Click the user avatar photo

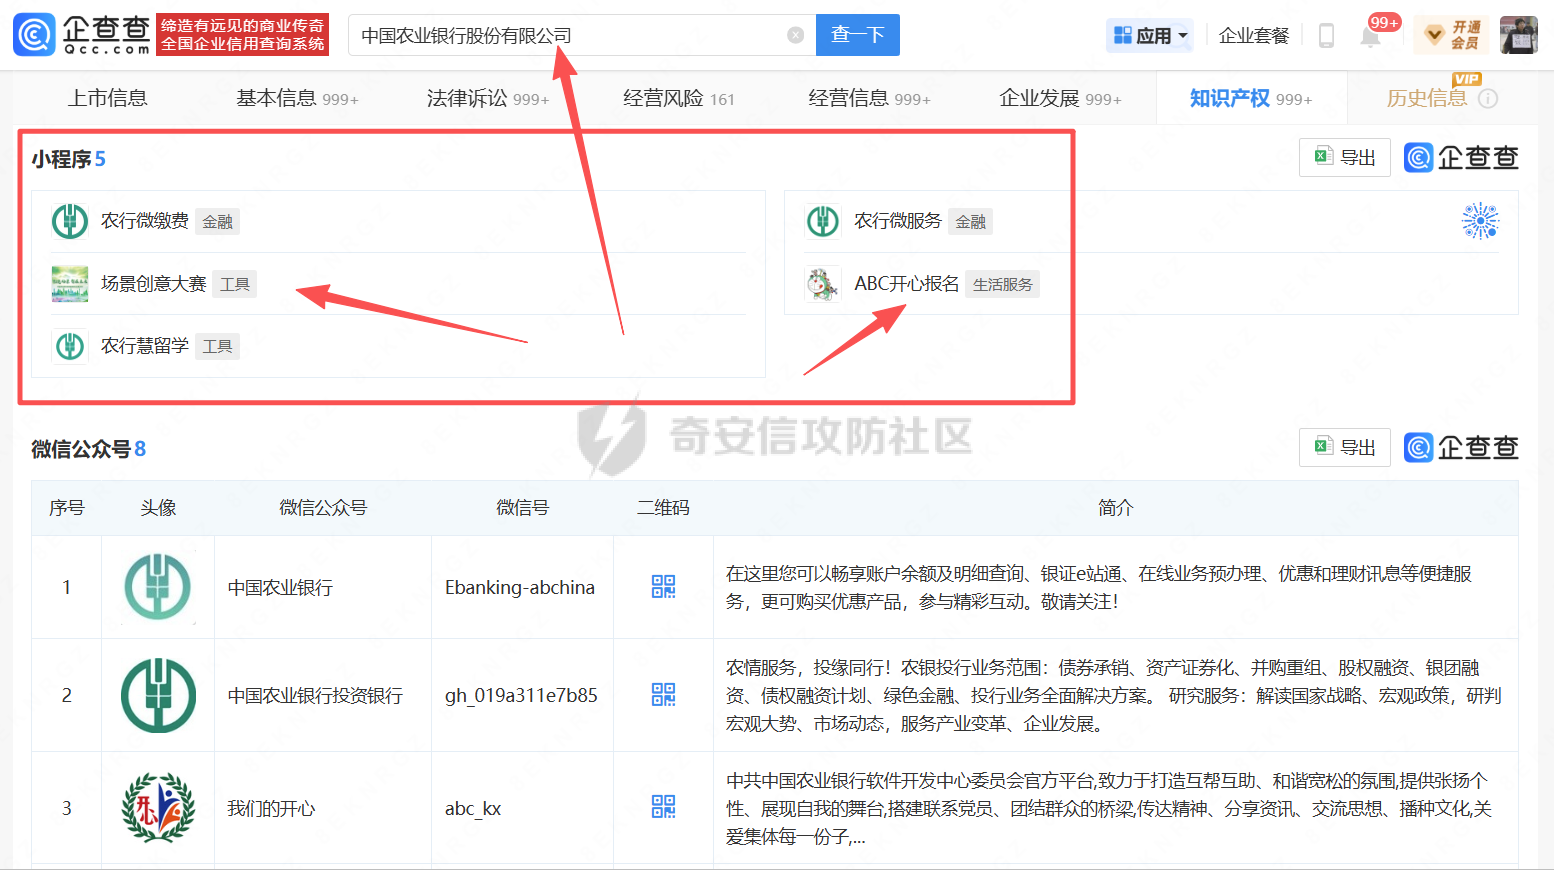click(x=1519, y=35)
